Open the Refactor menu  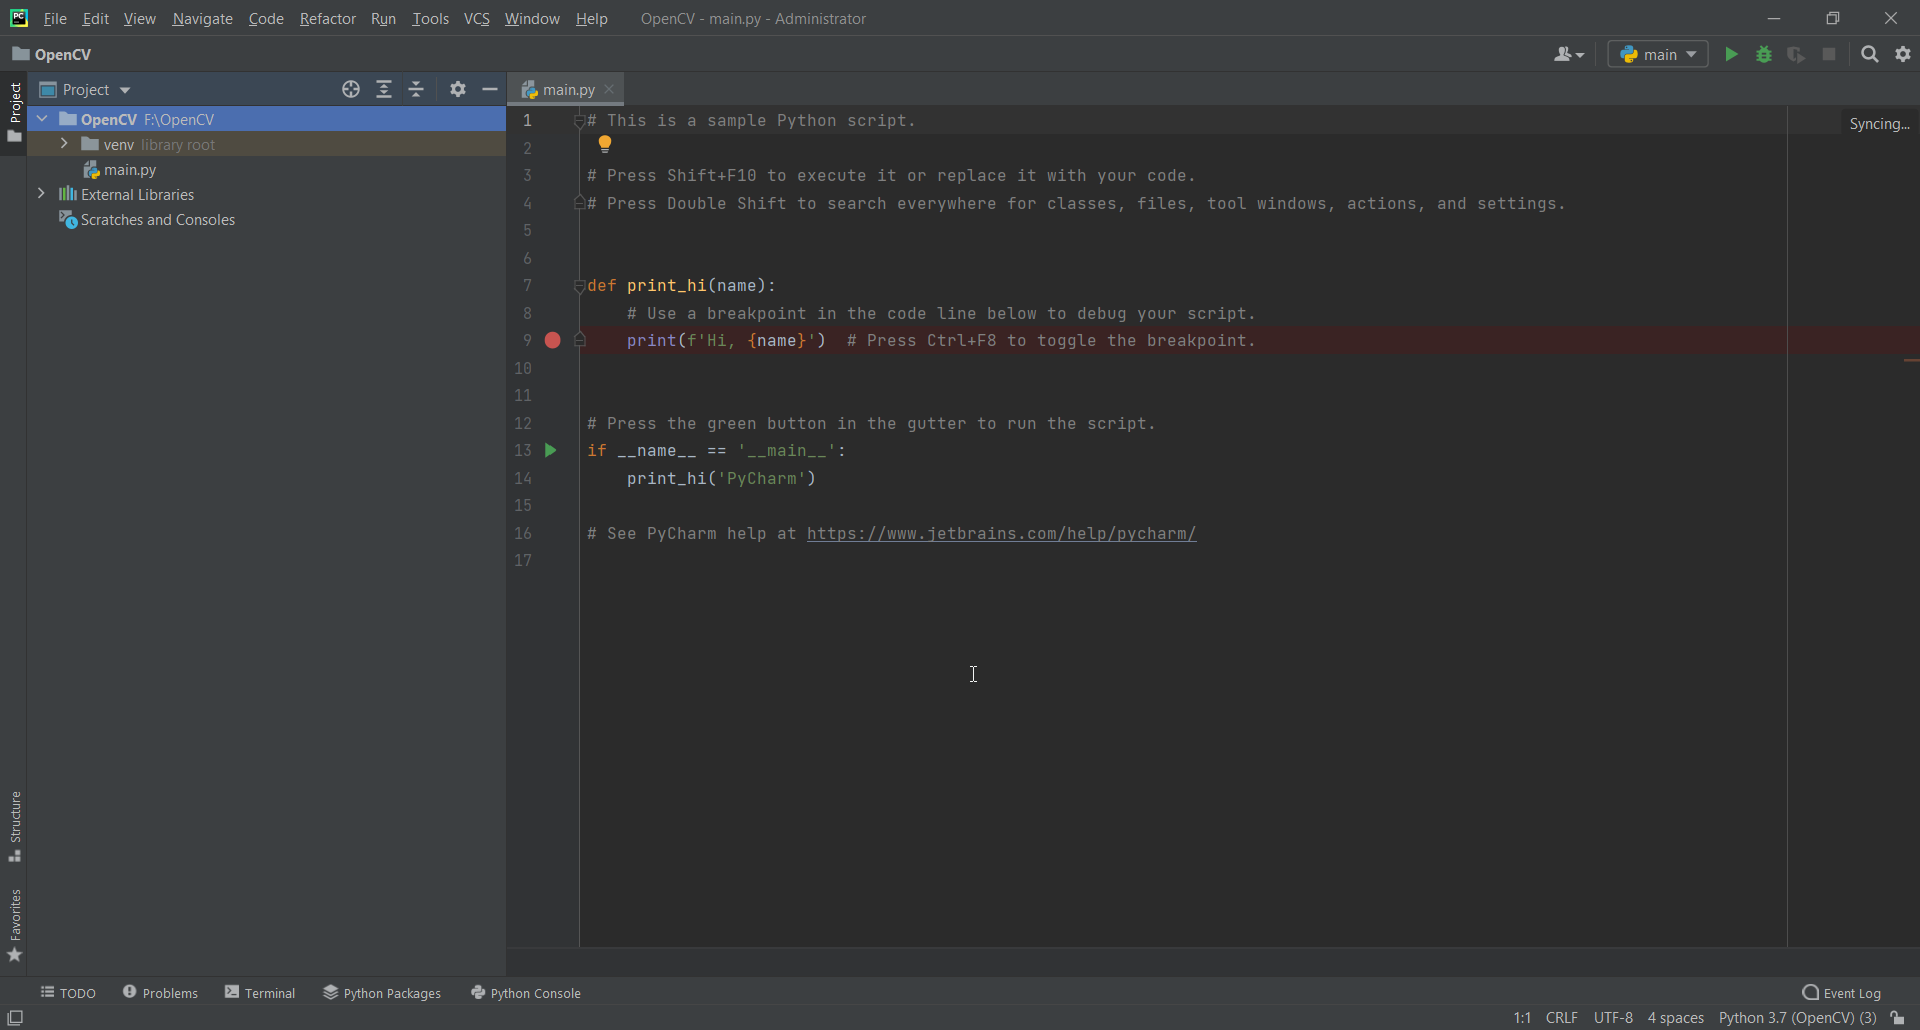point(327,19)
